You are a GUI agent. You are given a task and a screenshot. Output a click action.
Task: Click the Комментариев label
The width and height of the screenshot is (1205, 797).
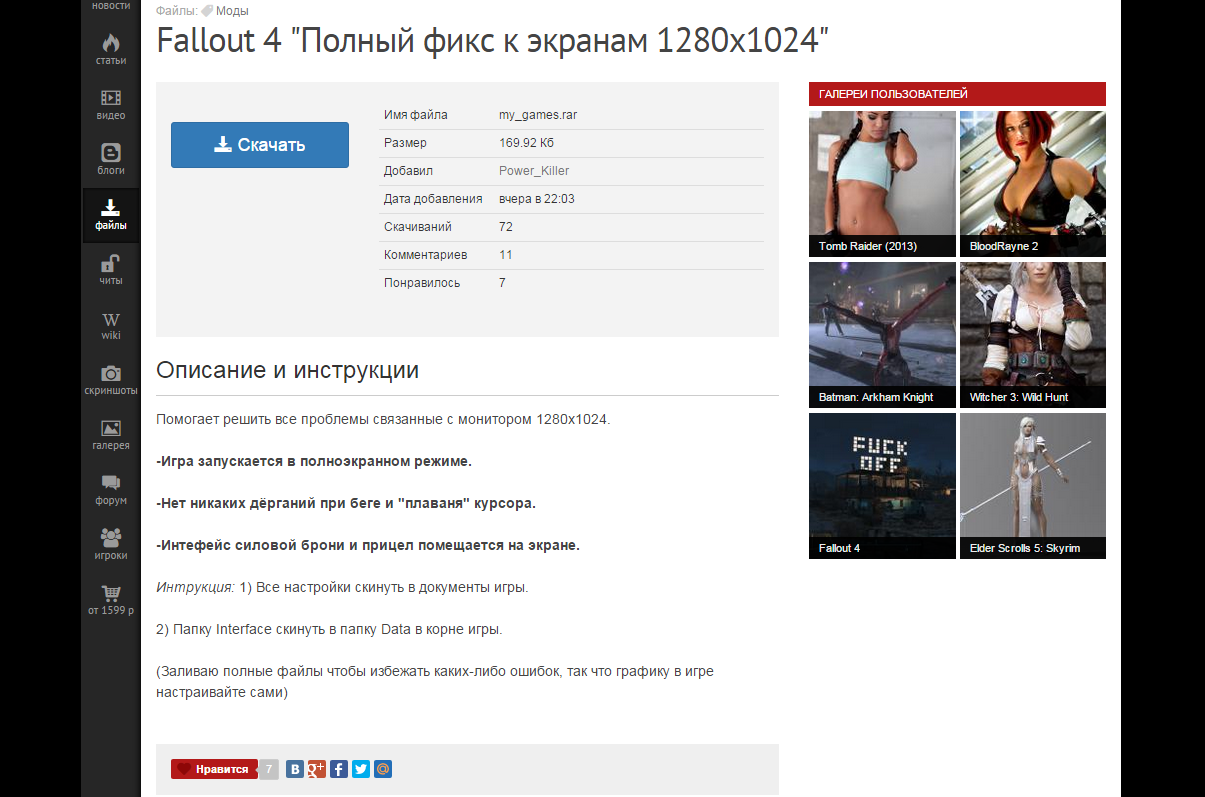coord(426,255)
